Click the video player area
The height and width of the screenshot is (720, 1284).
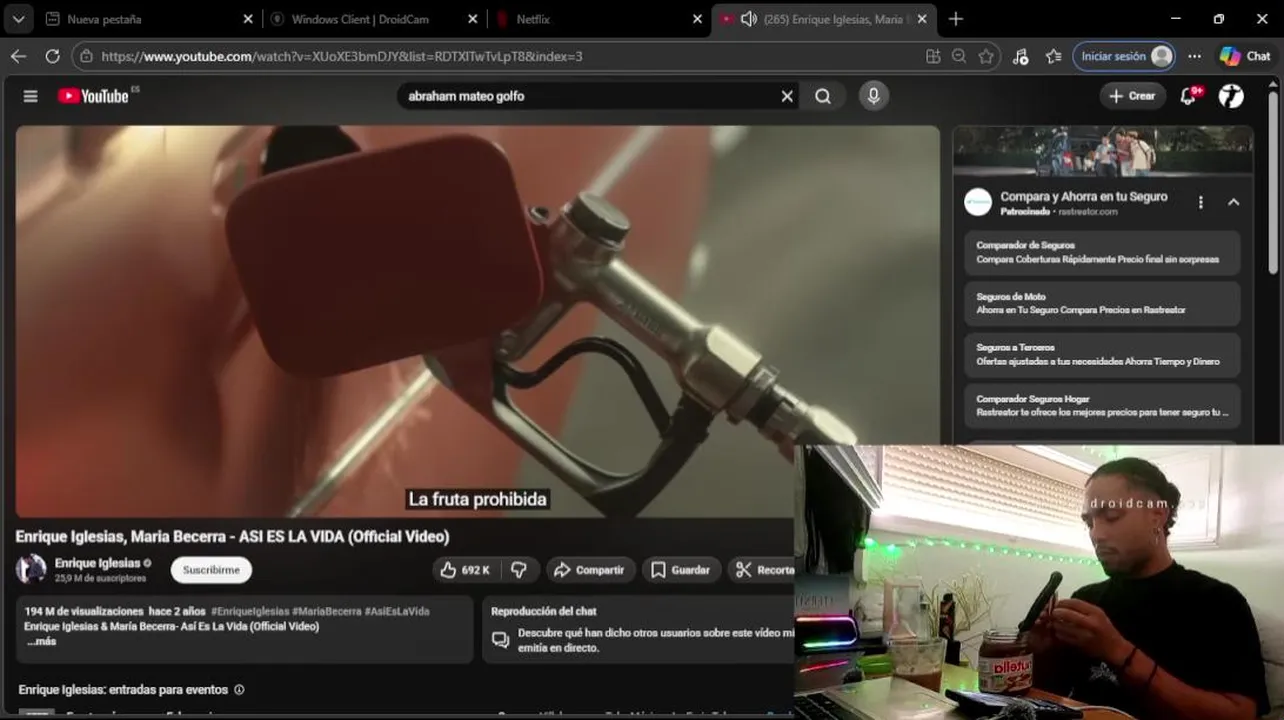pos(477,321)
